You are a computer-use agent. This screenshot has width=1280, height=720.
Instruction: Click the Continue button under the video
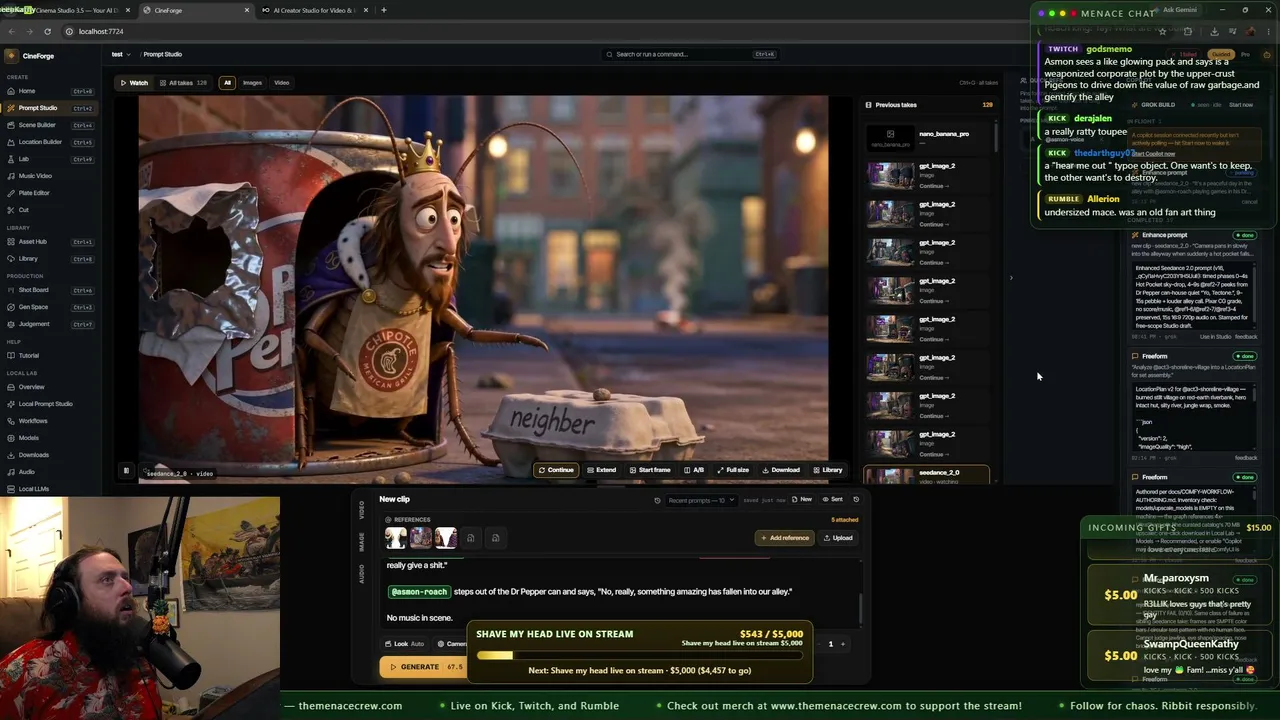pyautogui.click(x=556, y=470)
